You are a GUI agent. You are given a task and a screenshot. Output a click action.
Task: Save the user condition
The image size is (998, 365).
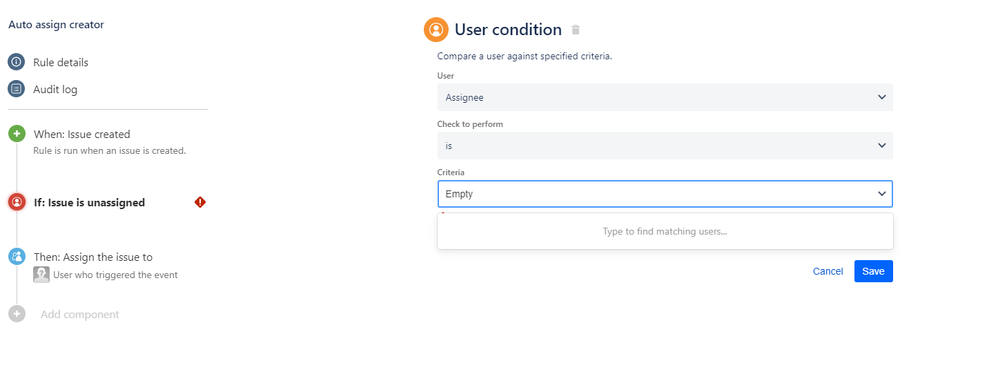click(x=873, y=271)
